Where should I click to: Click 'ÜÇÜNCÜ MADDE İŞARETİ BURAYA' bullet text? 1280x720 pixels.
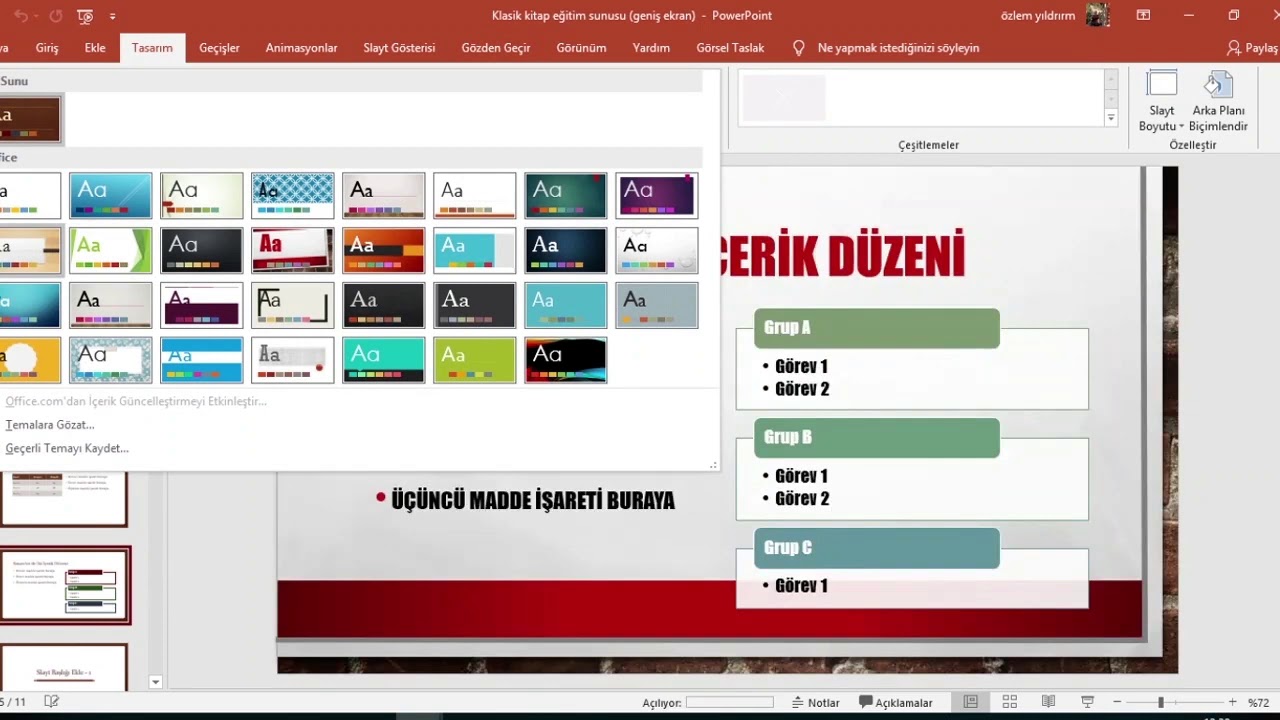click(533, 500)
